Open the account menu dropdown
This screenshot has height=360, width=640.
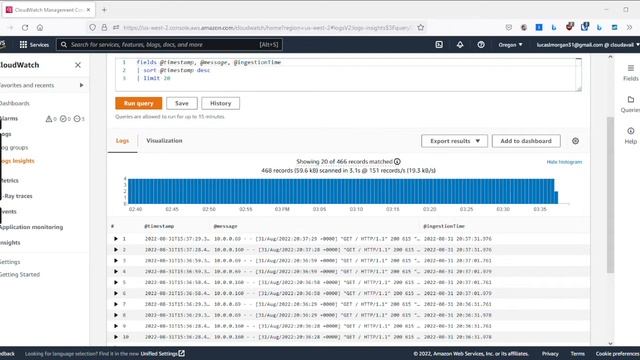click(x=588, y=44)
